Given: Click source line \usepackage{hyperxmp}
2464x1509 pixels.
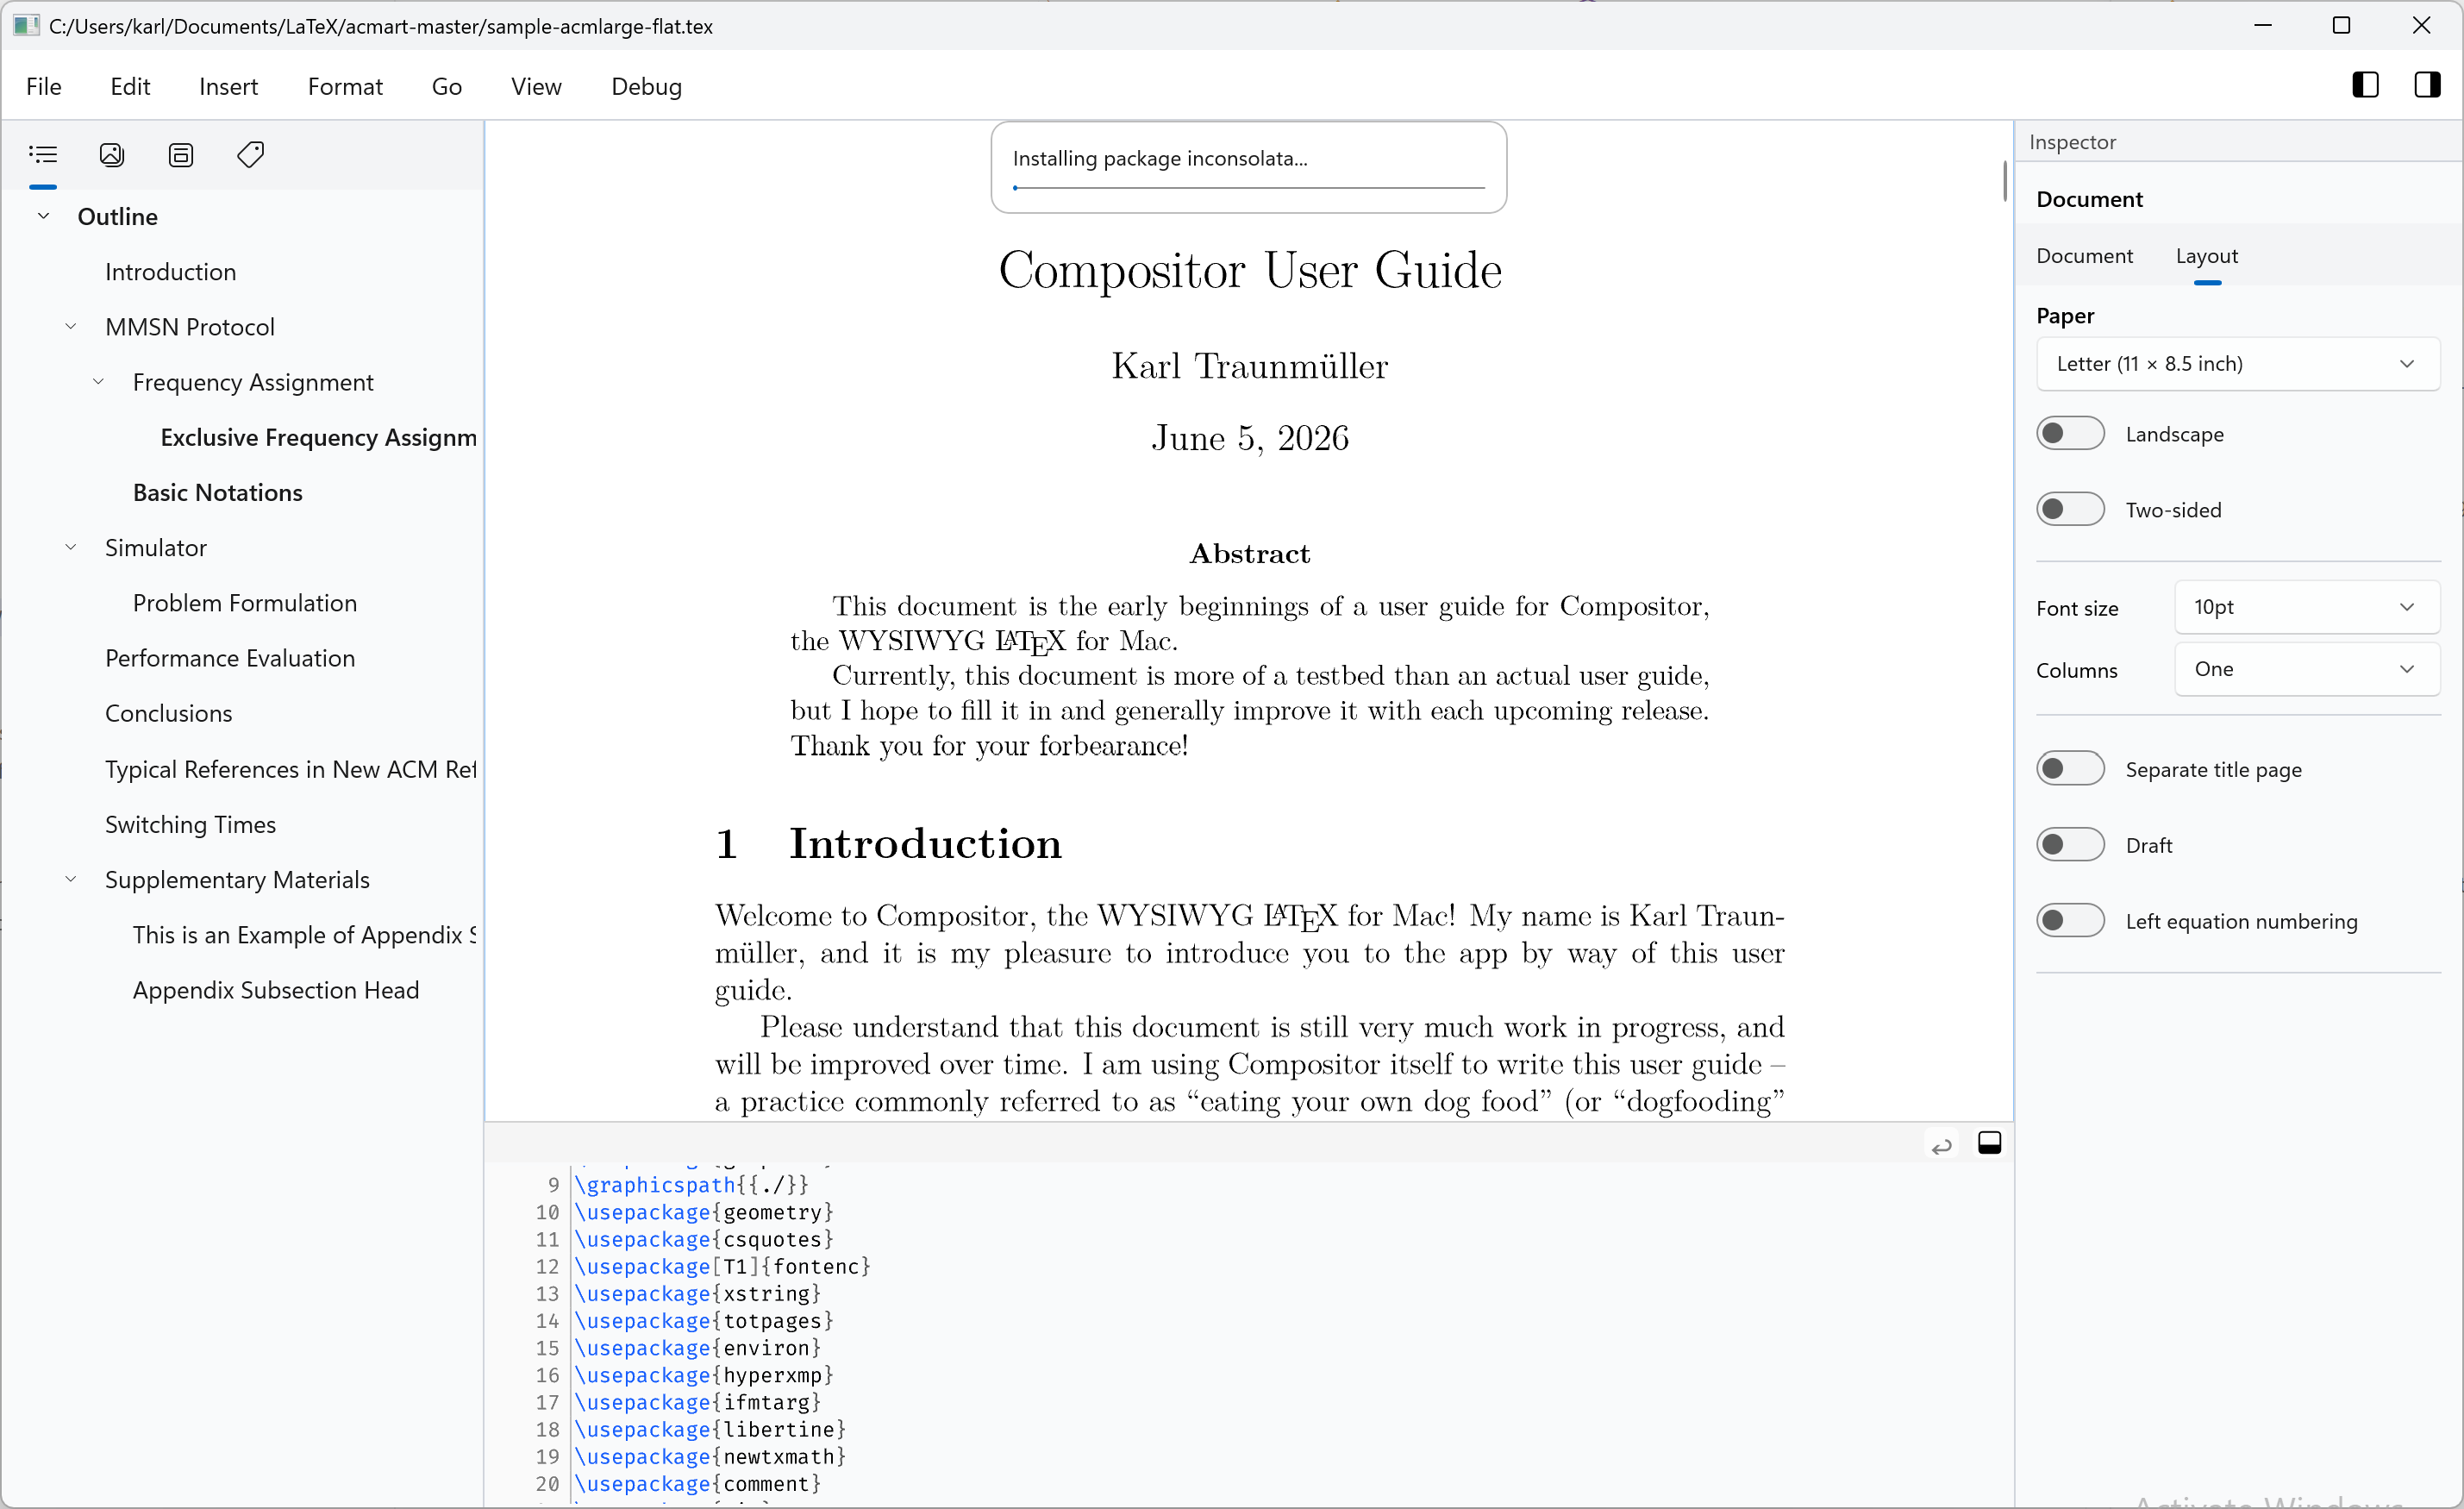Looking at the screenshot, I should 704,1375.
